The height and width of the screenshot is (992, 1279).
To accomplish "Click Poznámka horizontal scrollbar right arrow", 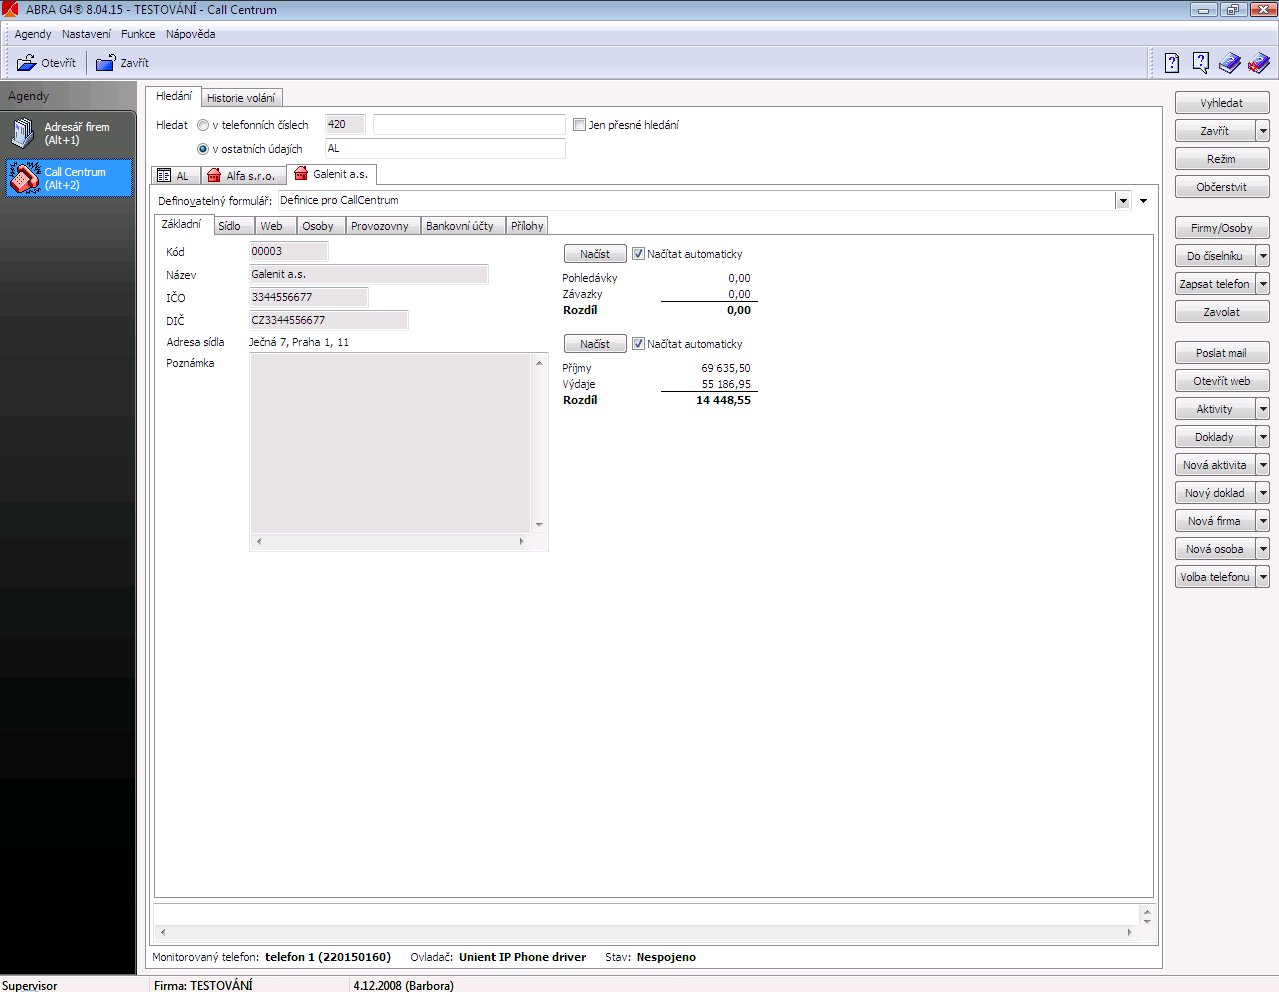I will click(521, 541).
